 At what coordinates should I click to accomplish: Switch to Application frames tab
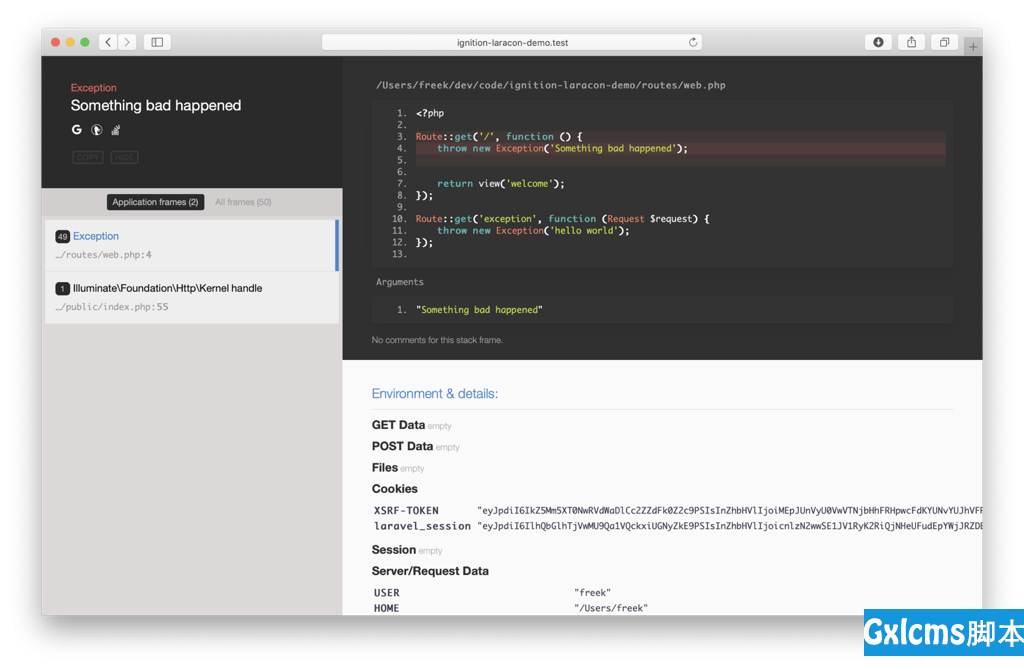155,202
